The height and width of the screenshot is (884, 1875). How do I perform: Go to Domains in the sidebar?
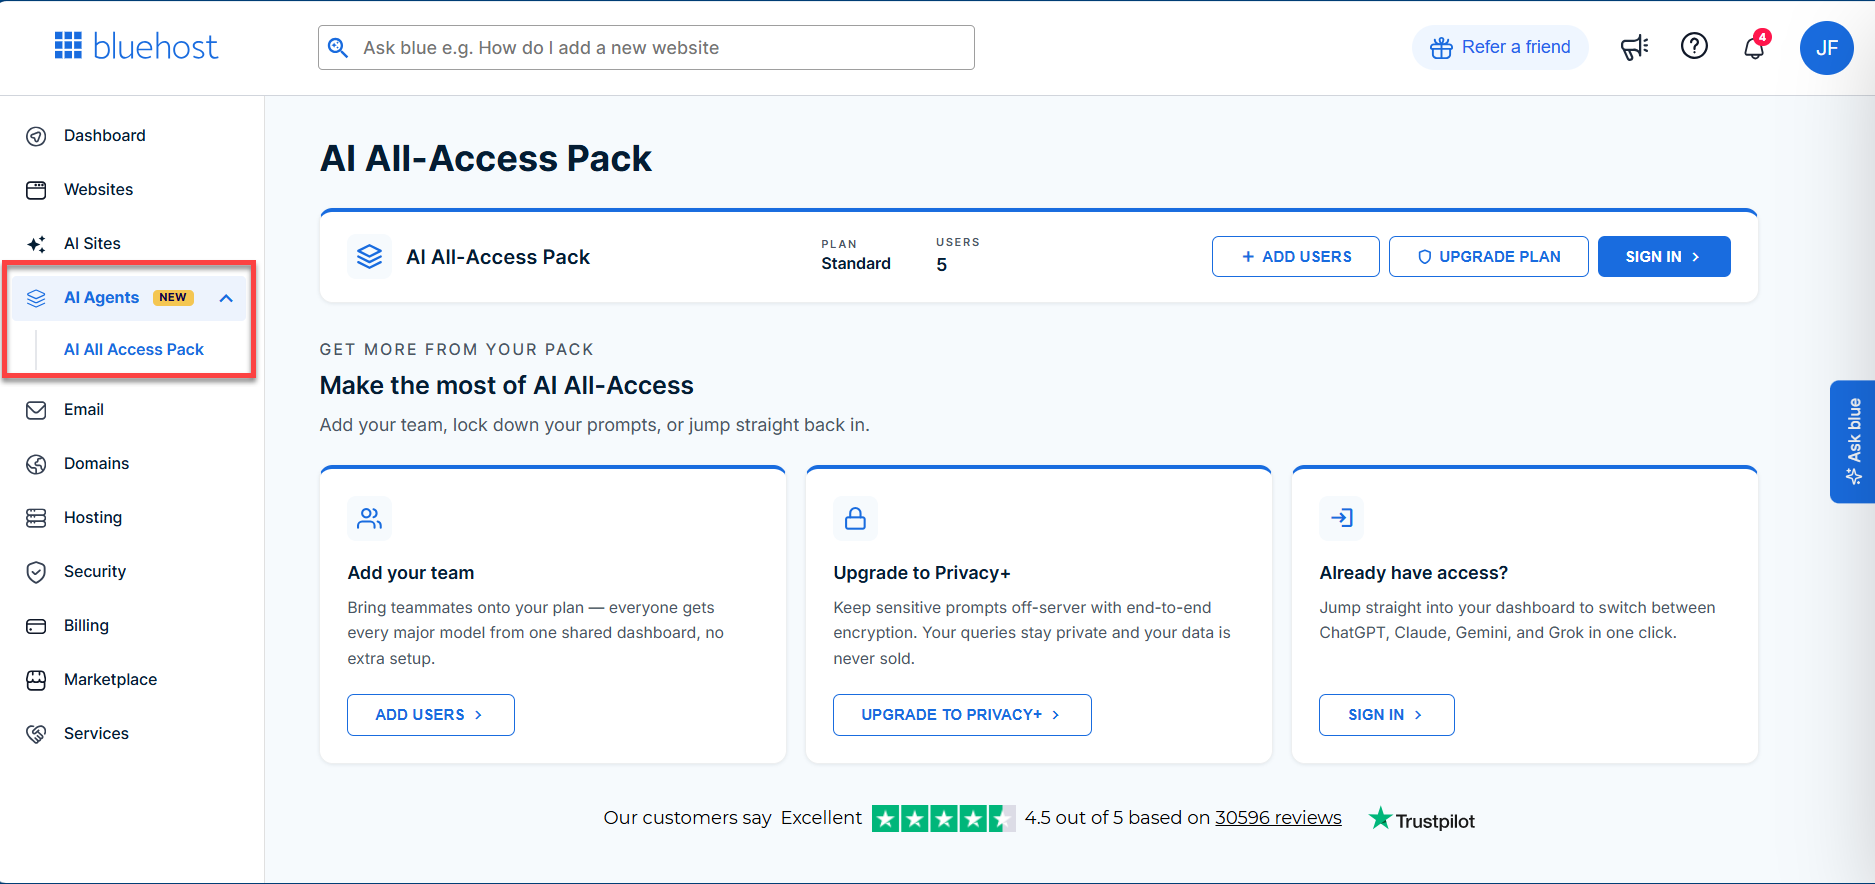click(x=96, y=464)
